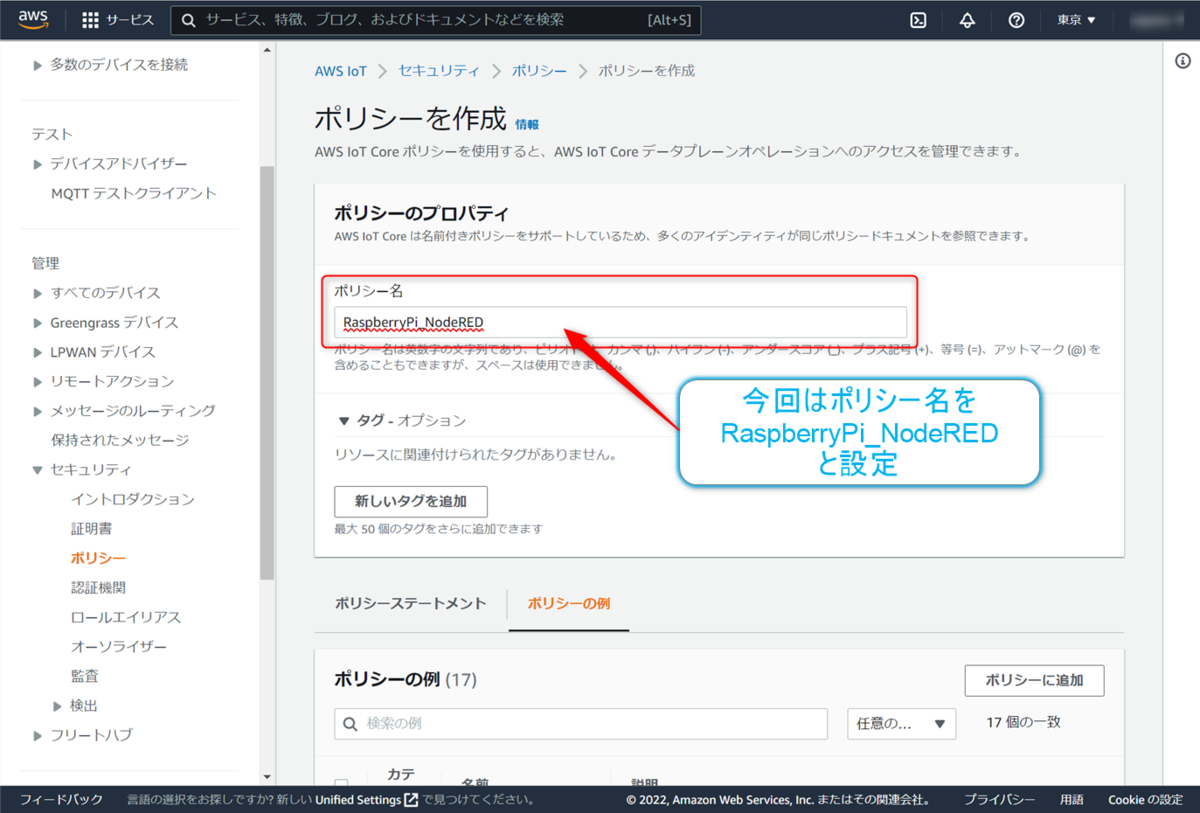1200x813 pixels.
Task: Expand メッセージのルーティング section
Action: (124, 411)
